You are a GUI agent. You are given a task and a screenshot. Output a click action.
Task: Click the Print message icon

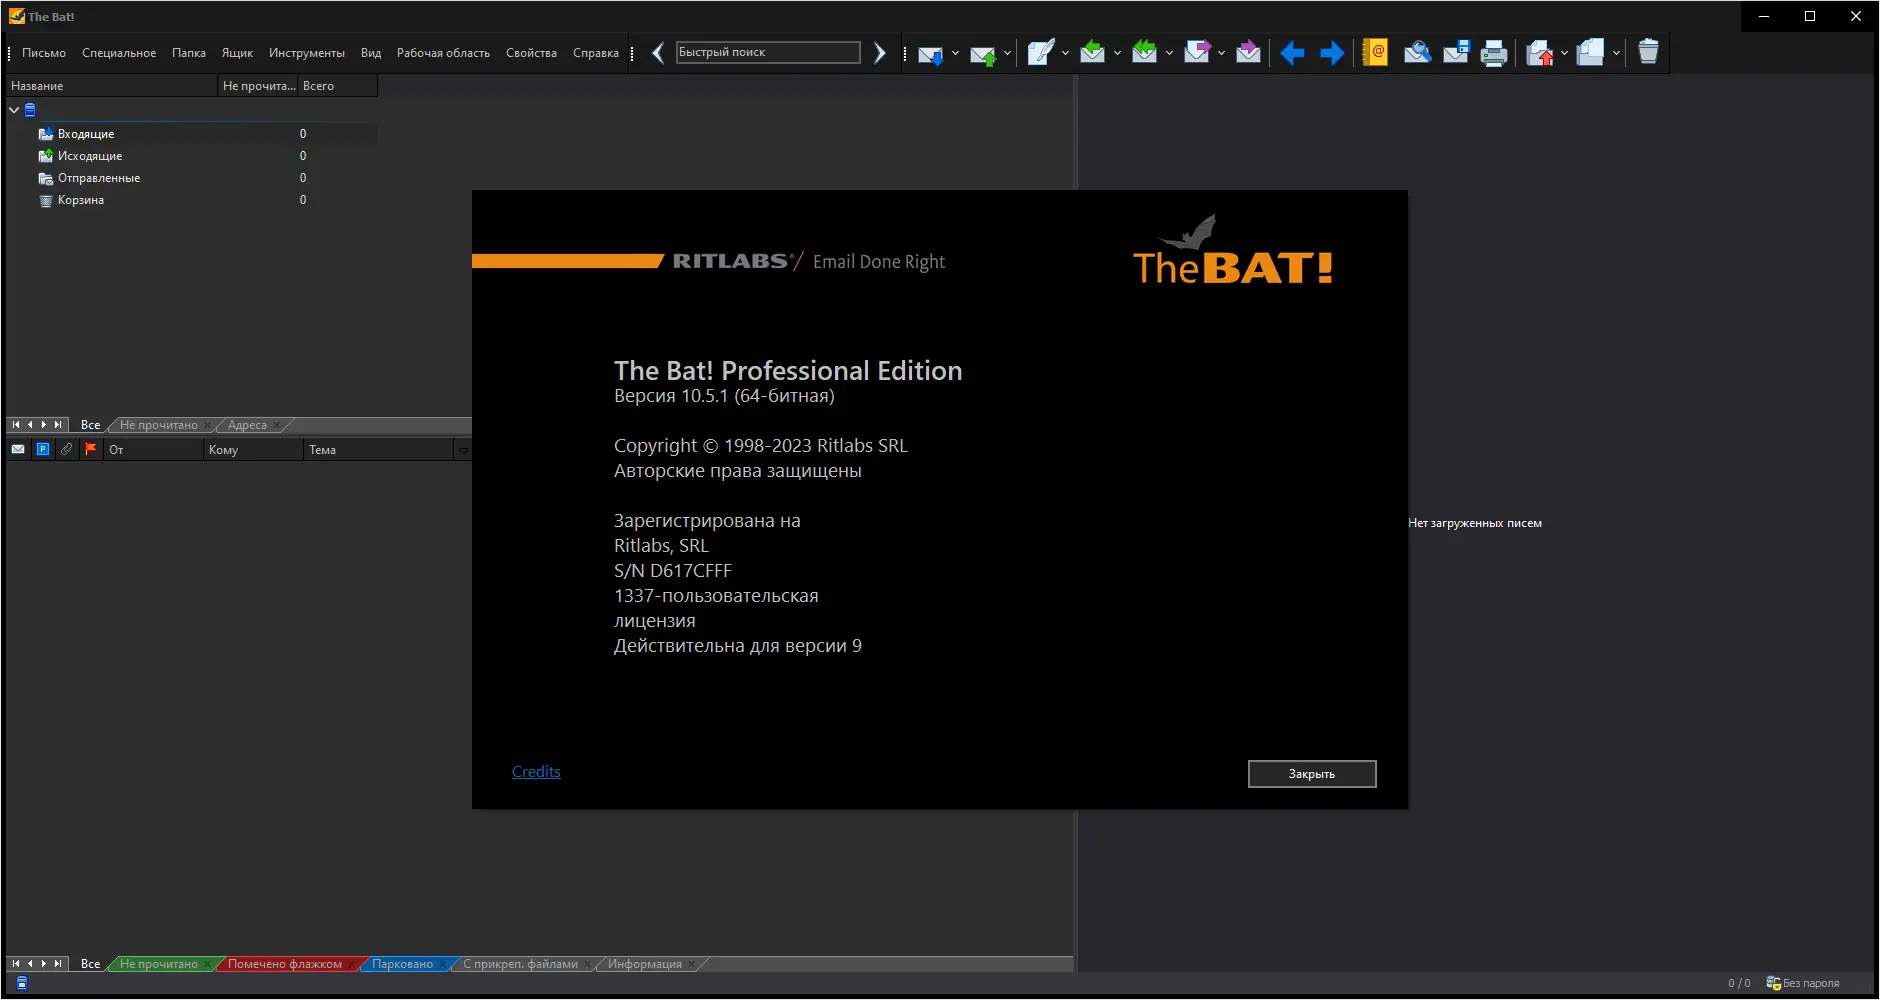[1494, 53]
